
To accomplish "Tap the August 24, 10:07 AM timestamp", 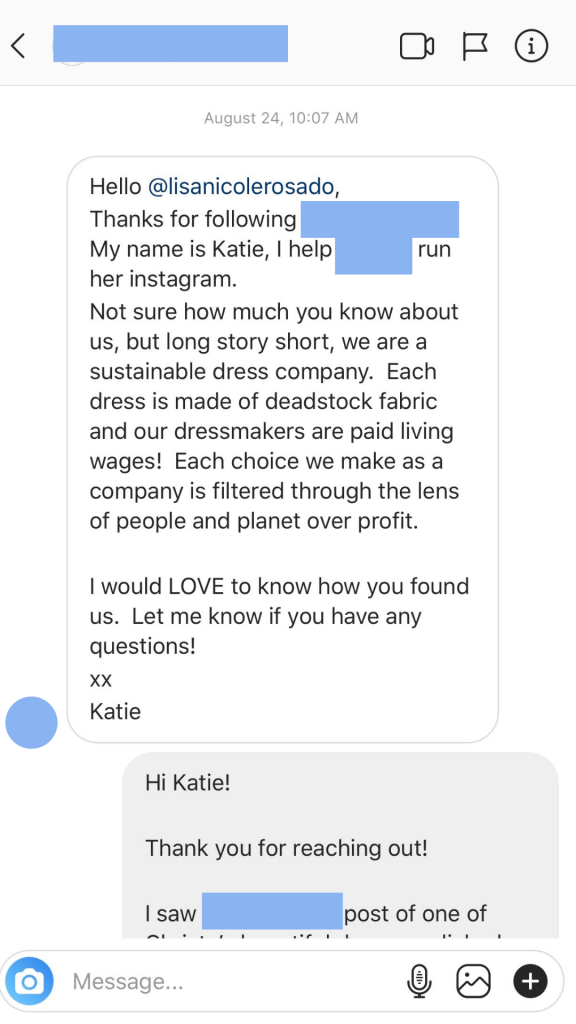I will [281, 118].
